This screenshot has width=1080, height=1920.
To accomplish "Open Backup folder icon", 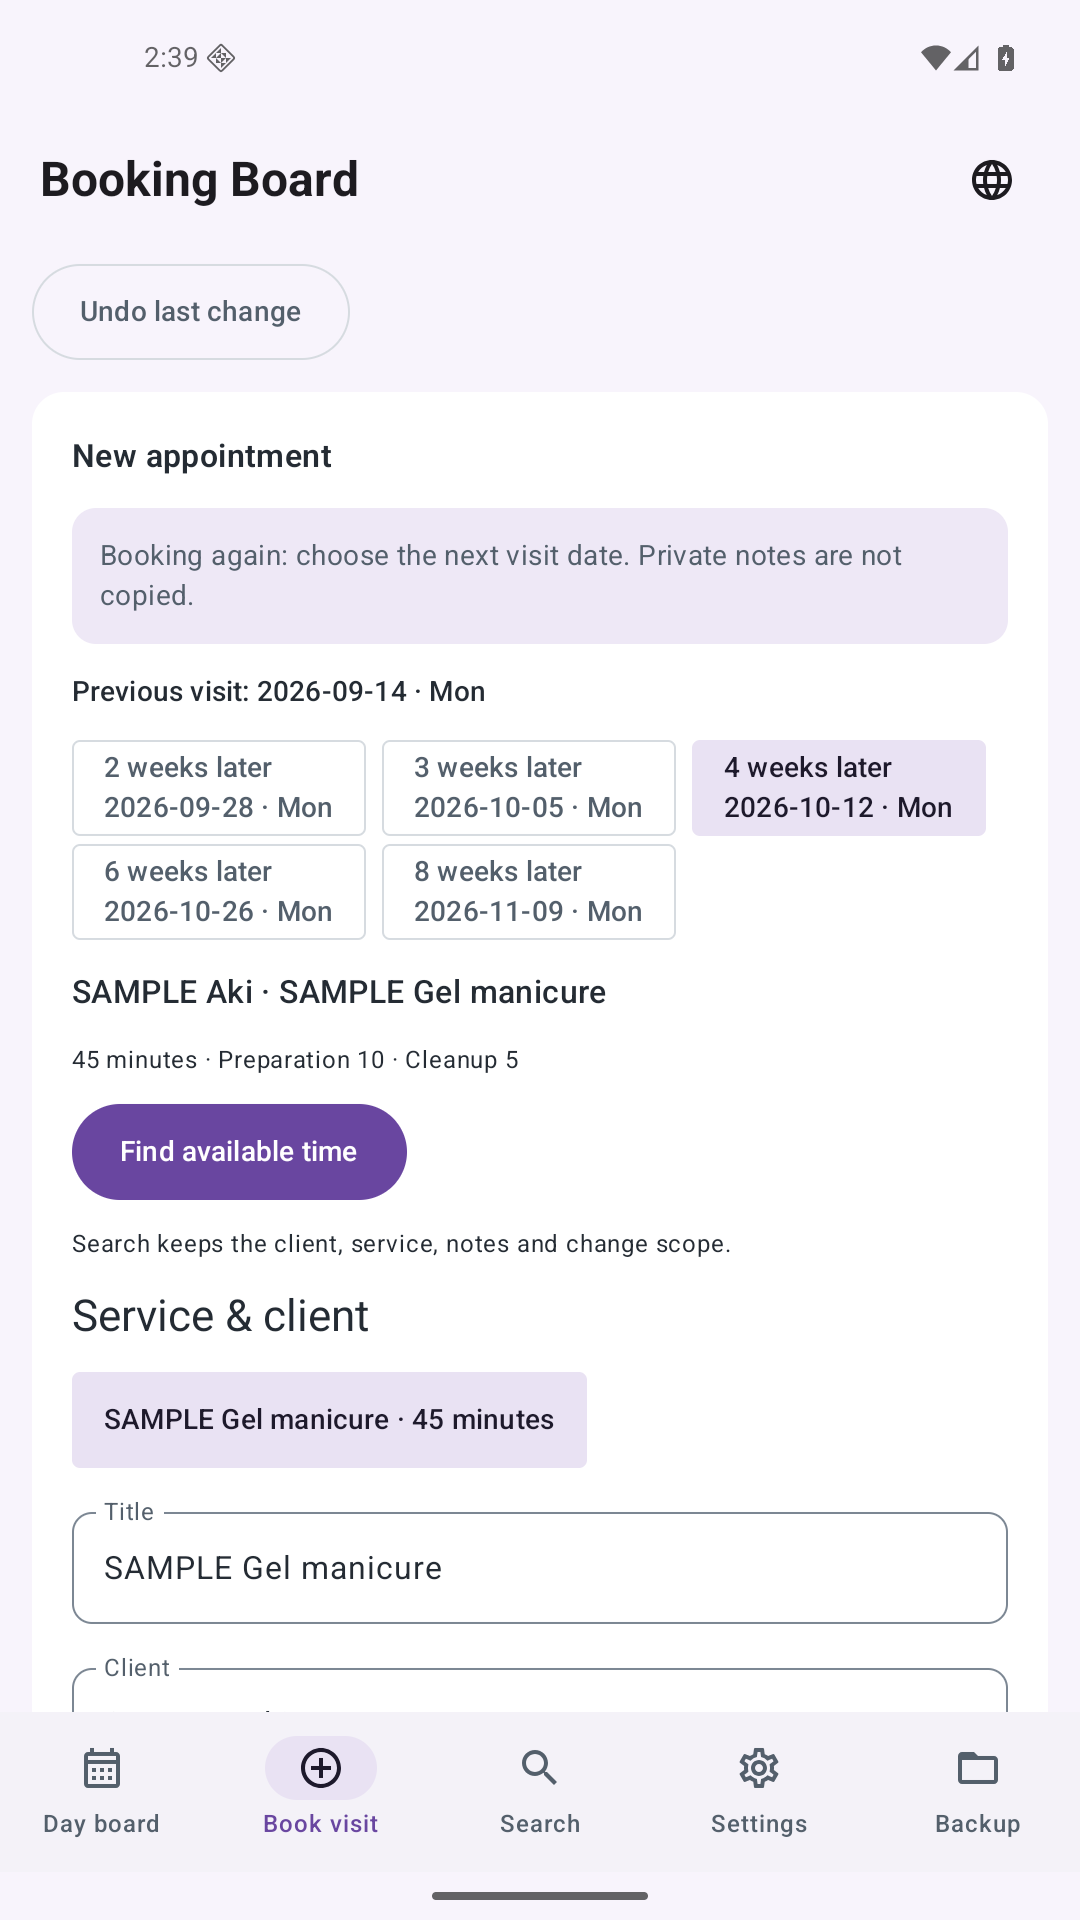I will (x=978, y=1768).
